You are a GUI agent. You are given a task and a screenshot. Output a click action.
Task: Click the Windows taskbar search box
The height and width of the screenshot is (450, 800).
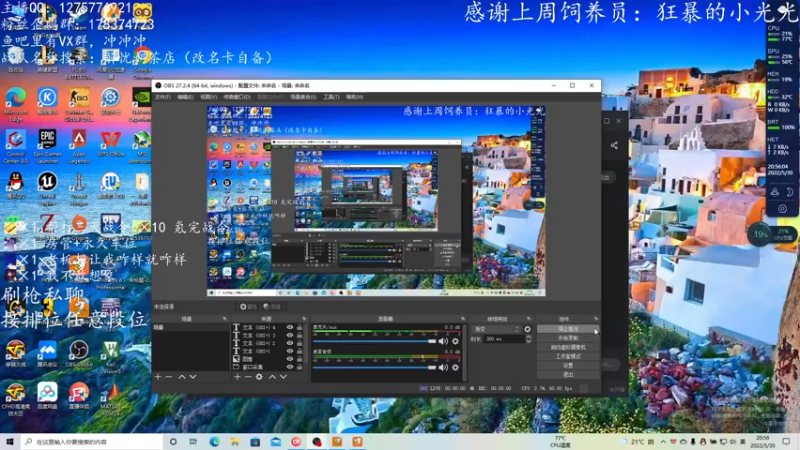point(92,441)
